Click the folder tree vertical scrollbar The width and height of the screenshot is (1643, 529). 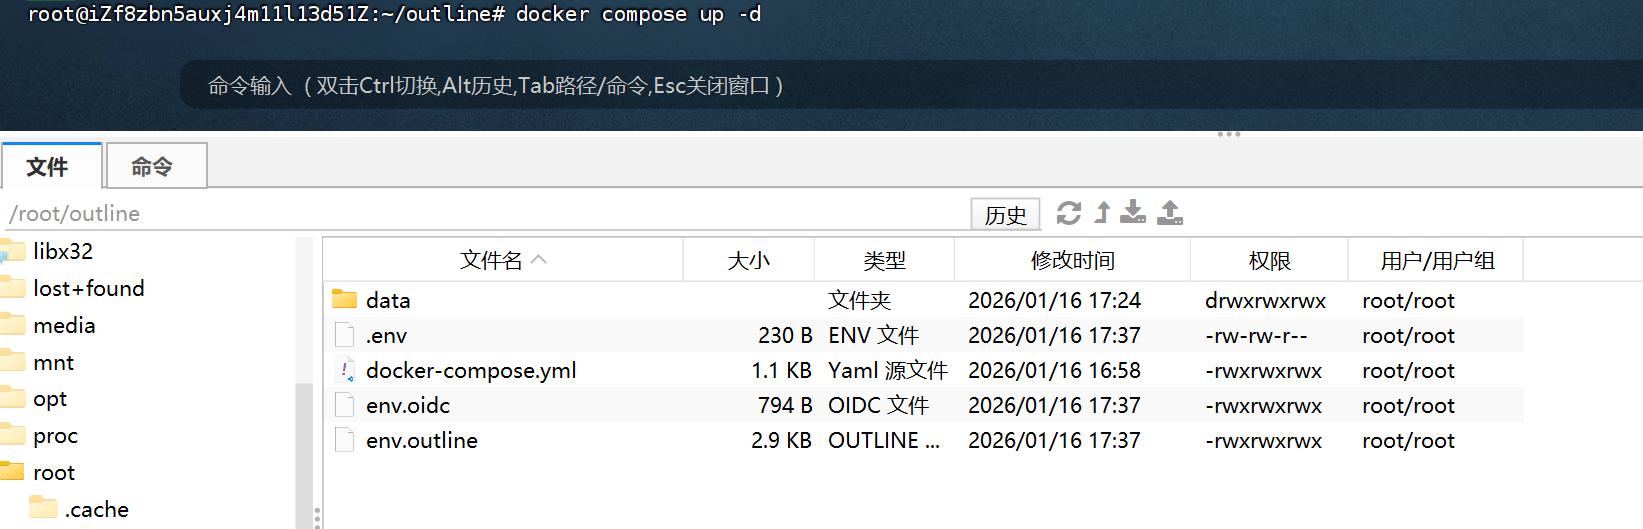[x=304, y=455]
